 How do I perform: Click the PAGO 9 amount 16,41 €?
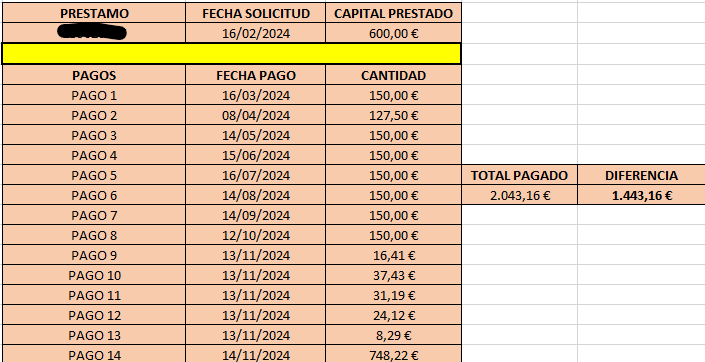click(x=393, y=255)
